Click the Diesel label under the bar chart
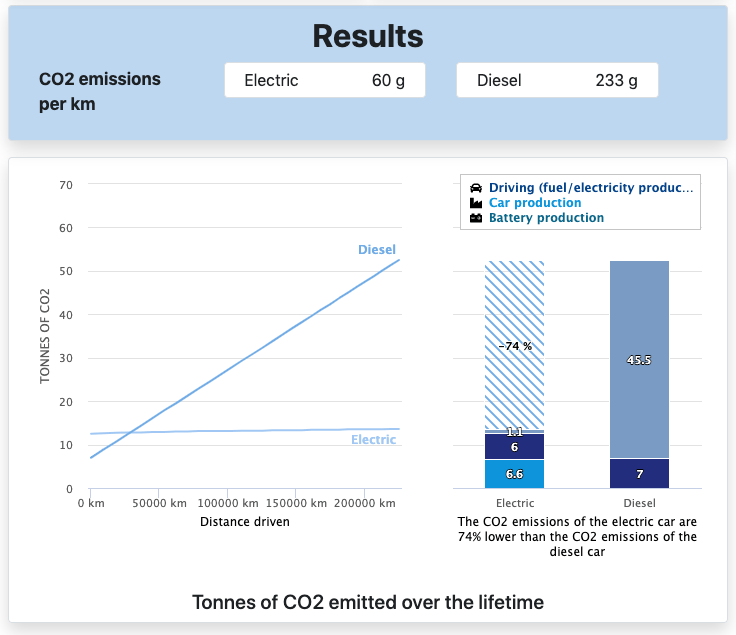Image resolution: width=736 pixels, height=635 pixels. [x=639, y=504]
